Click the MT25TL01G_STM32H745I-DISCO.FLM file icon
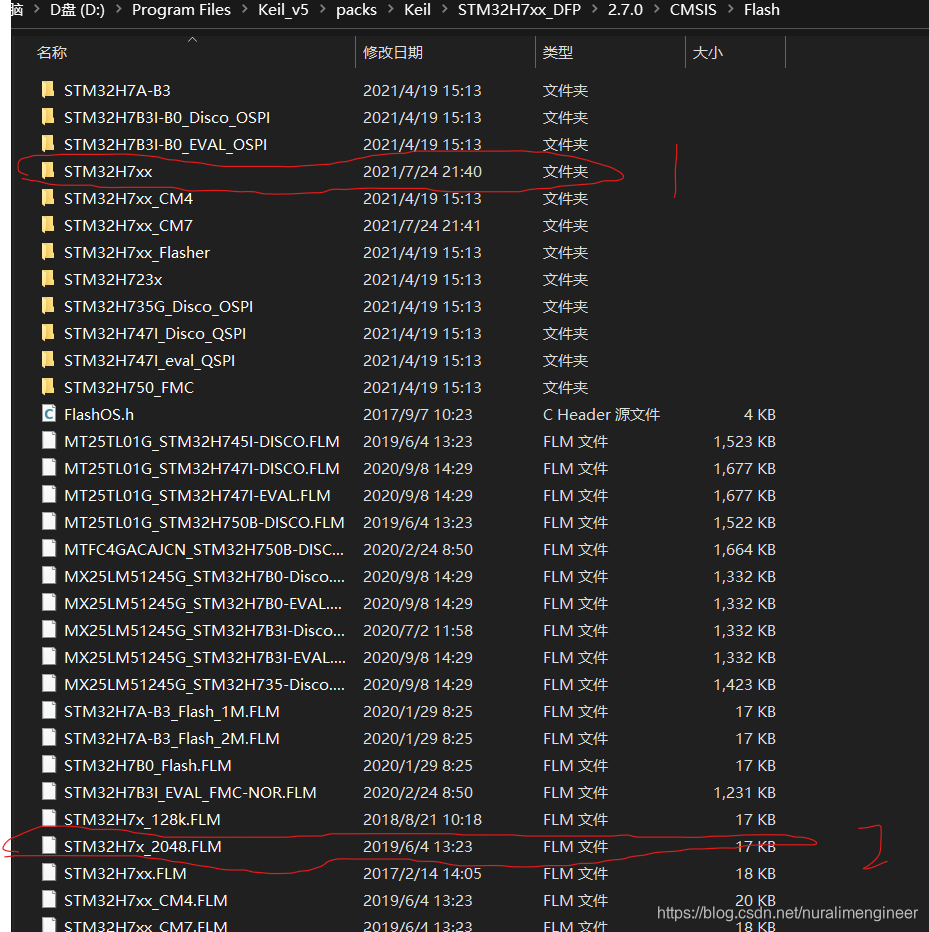 click(49, 441)
